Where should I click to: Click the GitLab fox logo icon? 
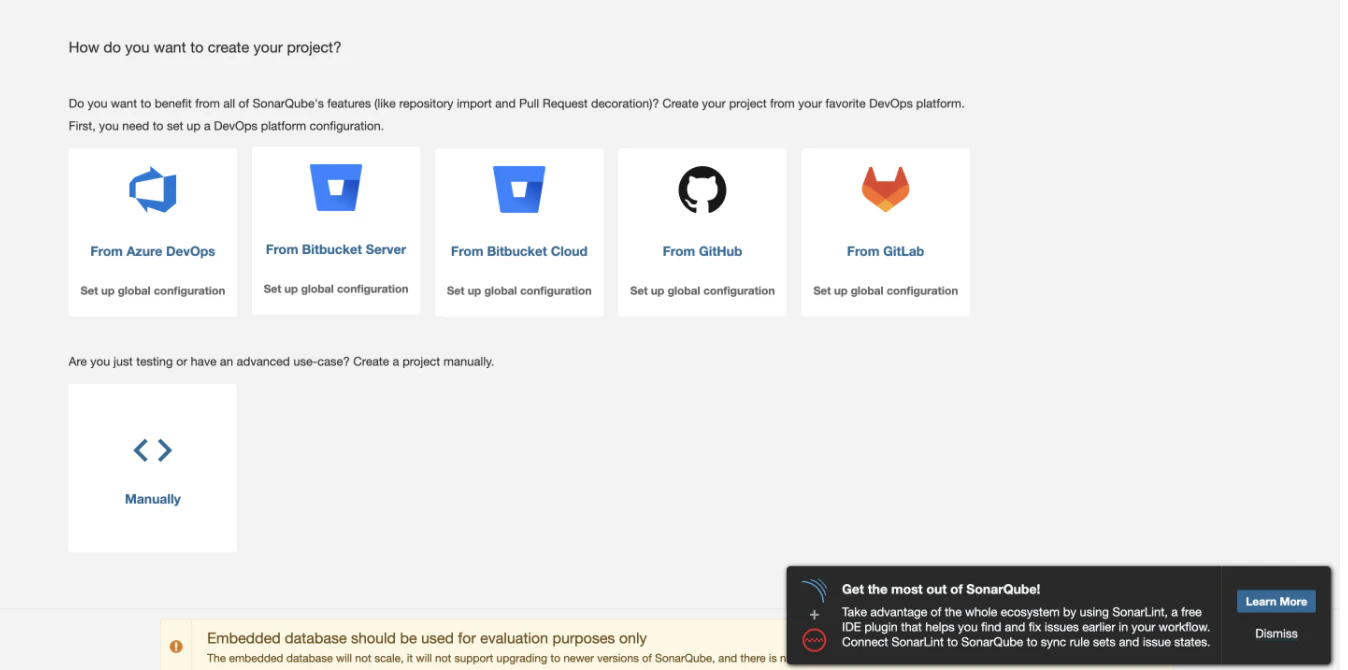point(885,190)
